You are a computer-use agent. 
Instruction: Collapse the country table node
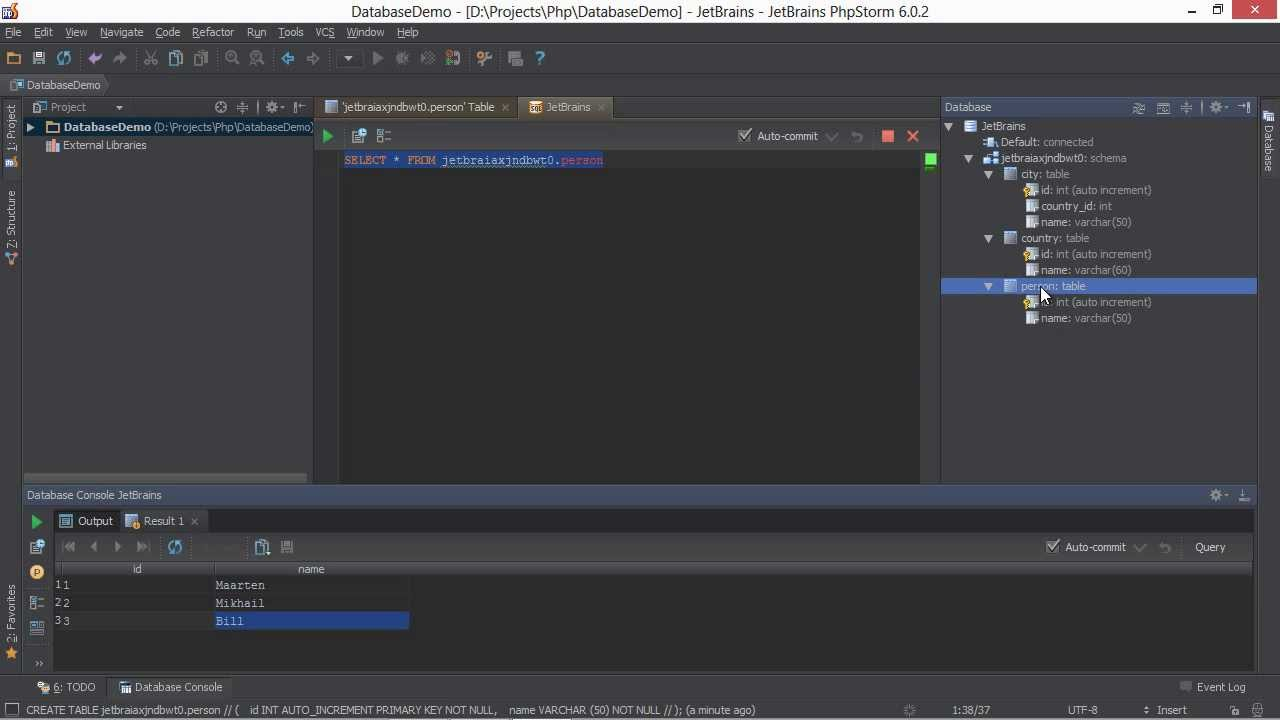coord(988,238)
